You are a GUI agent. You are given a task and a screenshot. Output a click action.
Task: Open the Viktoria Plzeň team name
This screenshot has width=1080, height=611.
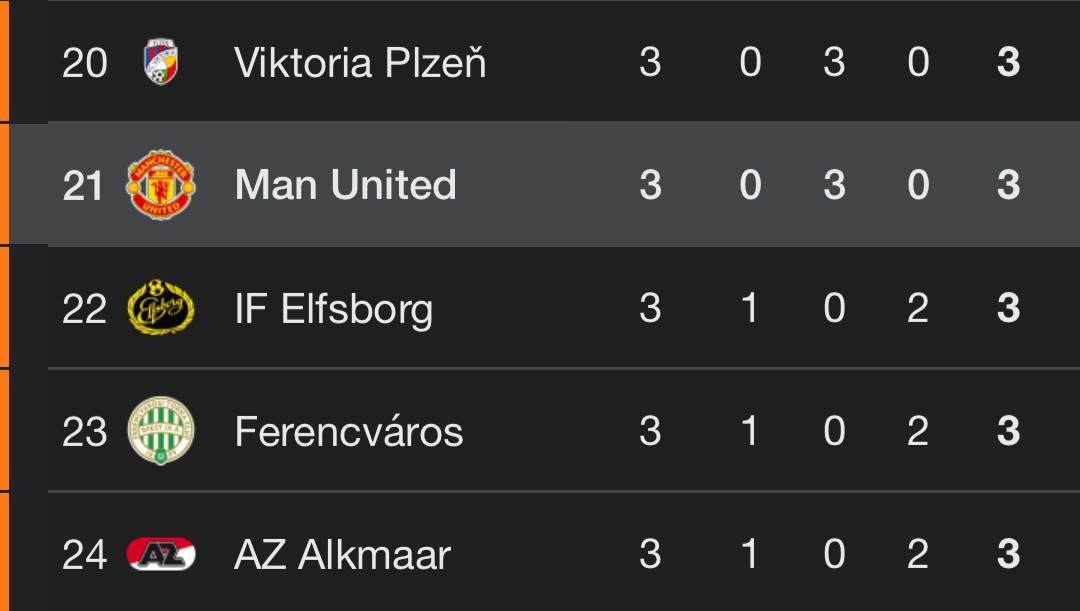(x=360, y=62)
